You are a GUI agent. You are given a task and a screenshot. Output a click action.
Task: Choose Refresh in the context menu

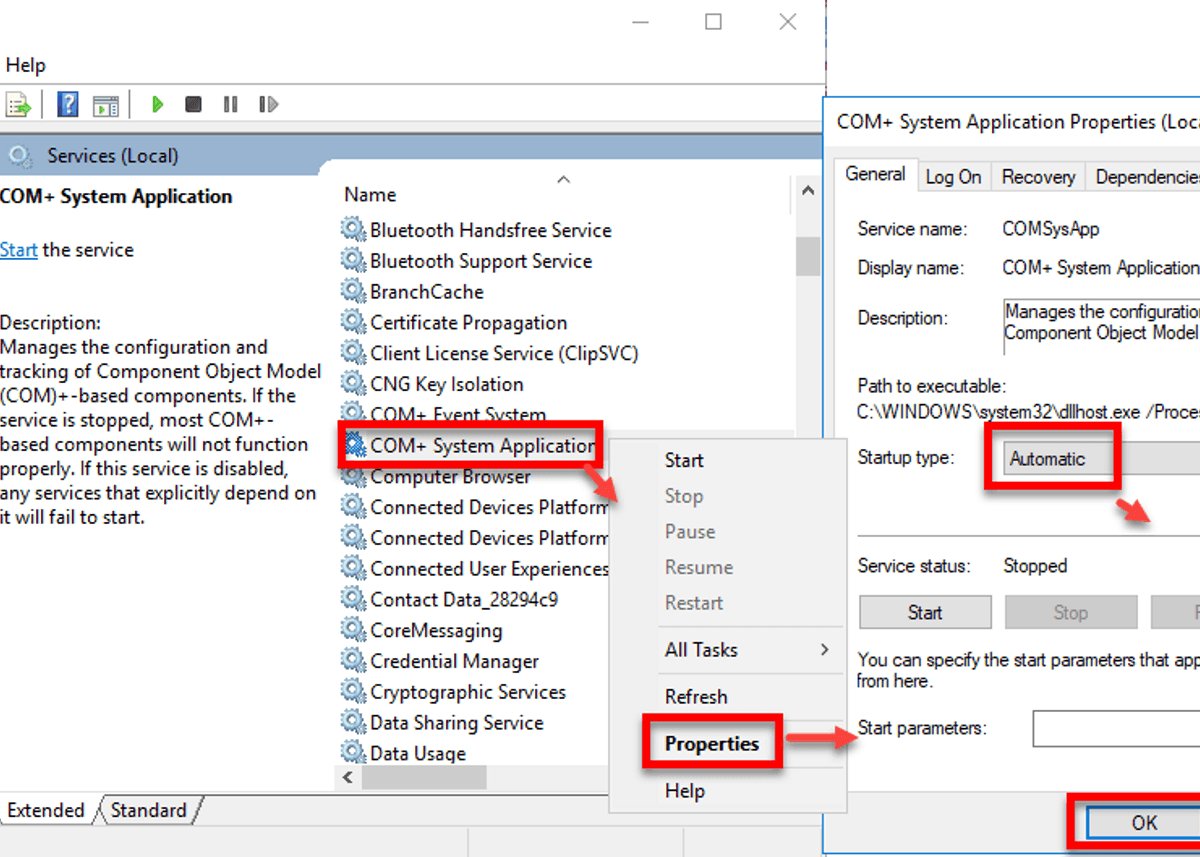[x=696, y=697]
